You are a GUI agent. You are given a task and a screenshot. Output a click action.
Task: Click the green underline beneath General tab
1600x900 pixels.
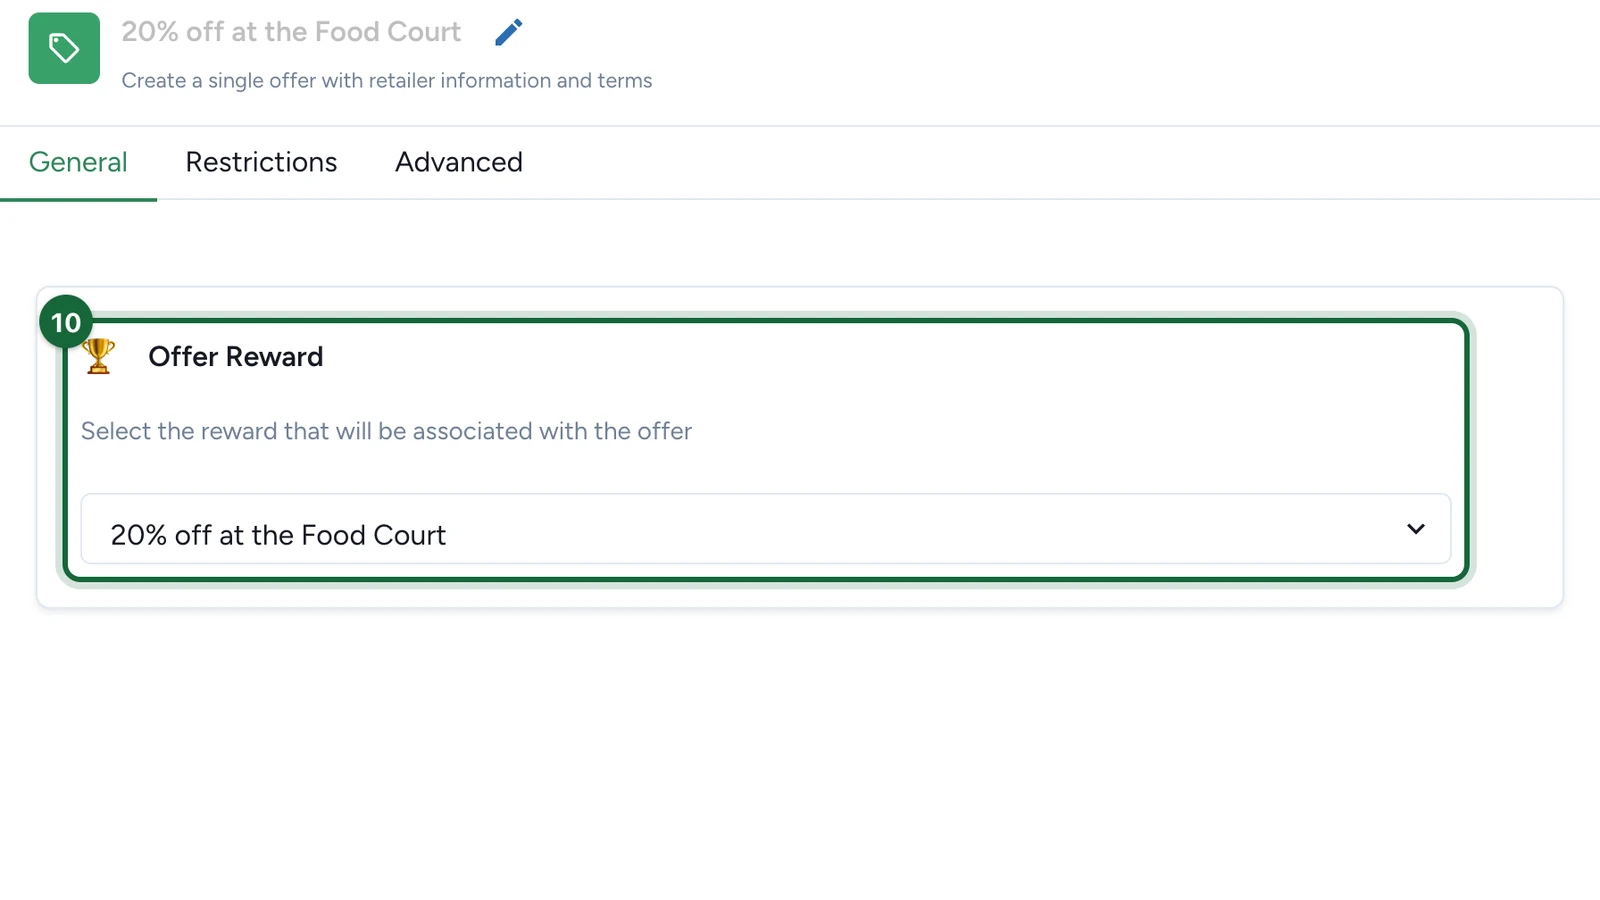pyautogui.click(x=78, y=199)
